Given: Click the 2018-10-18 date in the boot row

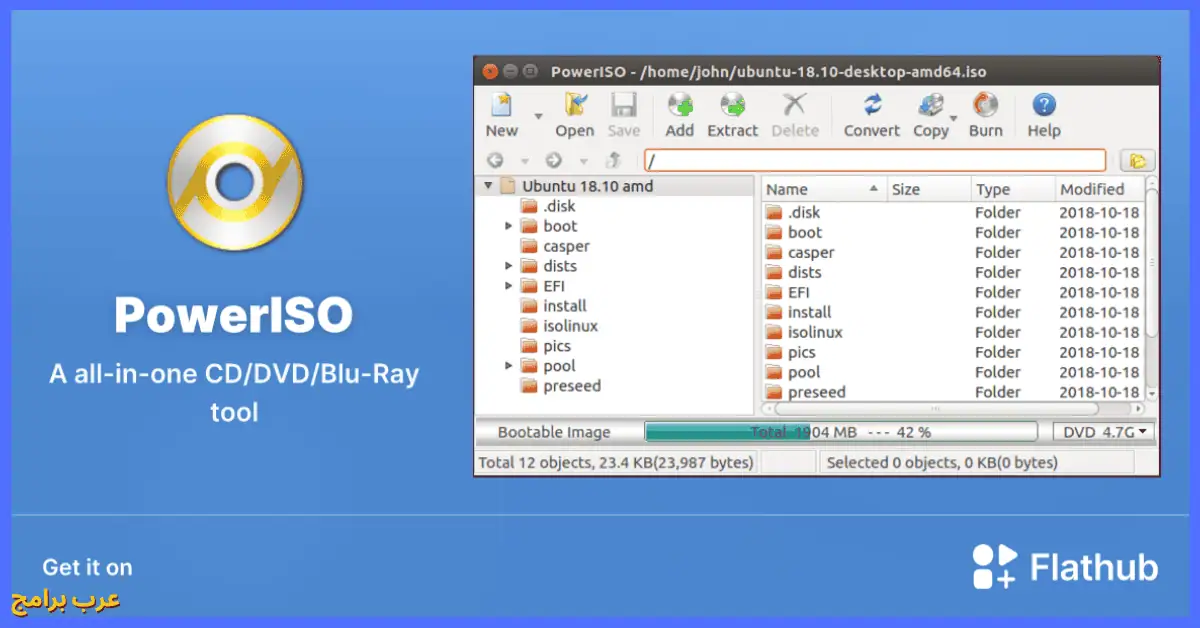Looking at the screenshot, I should (1099, 232).
